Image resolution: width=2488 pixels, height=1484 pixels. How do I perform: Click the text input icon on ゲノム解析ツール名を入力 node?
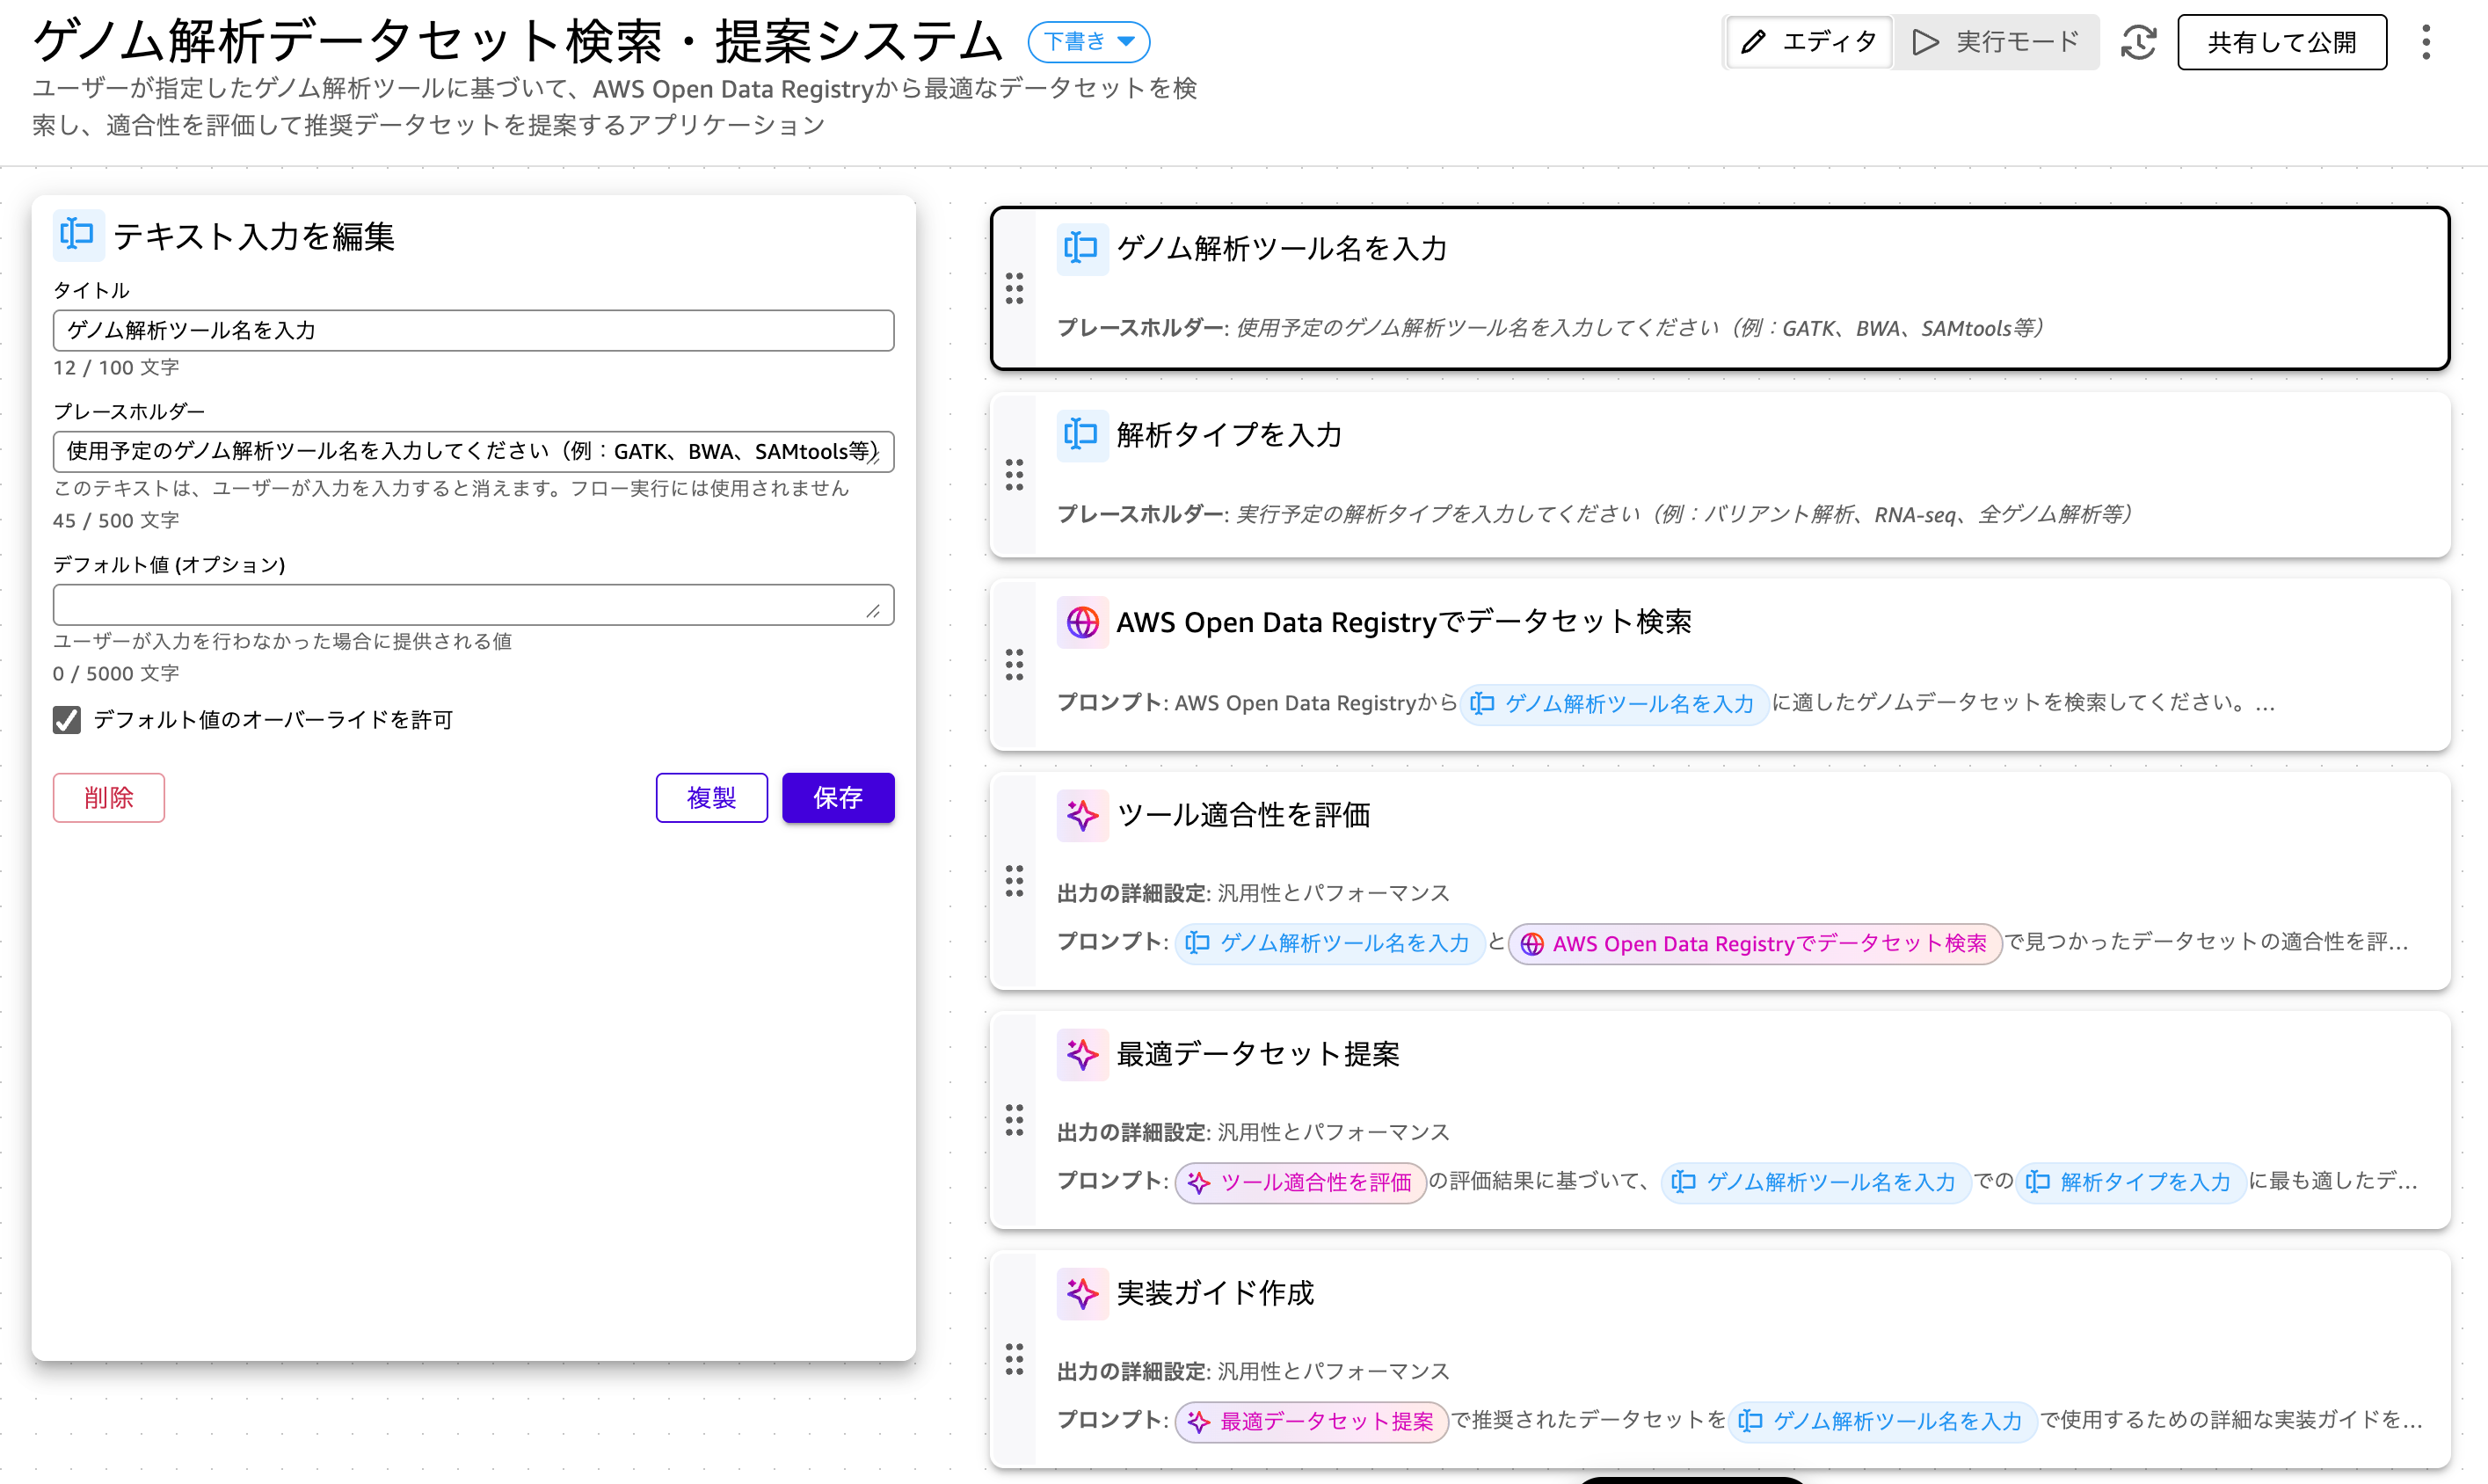[1082, 249]
